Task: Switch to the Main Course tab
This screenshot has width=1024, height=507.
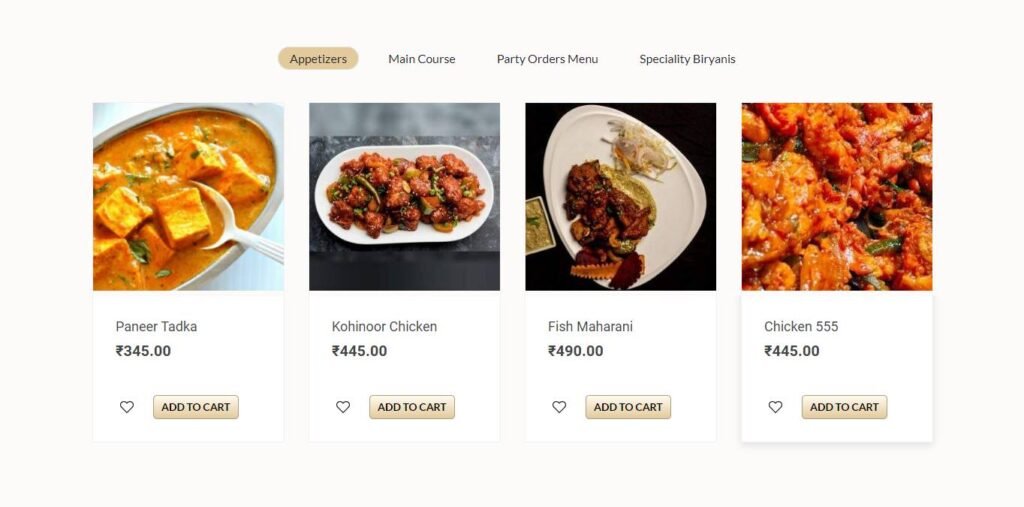Action: [x=421, y=59]
